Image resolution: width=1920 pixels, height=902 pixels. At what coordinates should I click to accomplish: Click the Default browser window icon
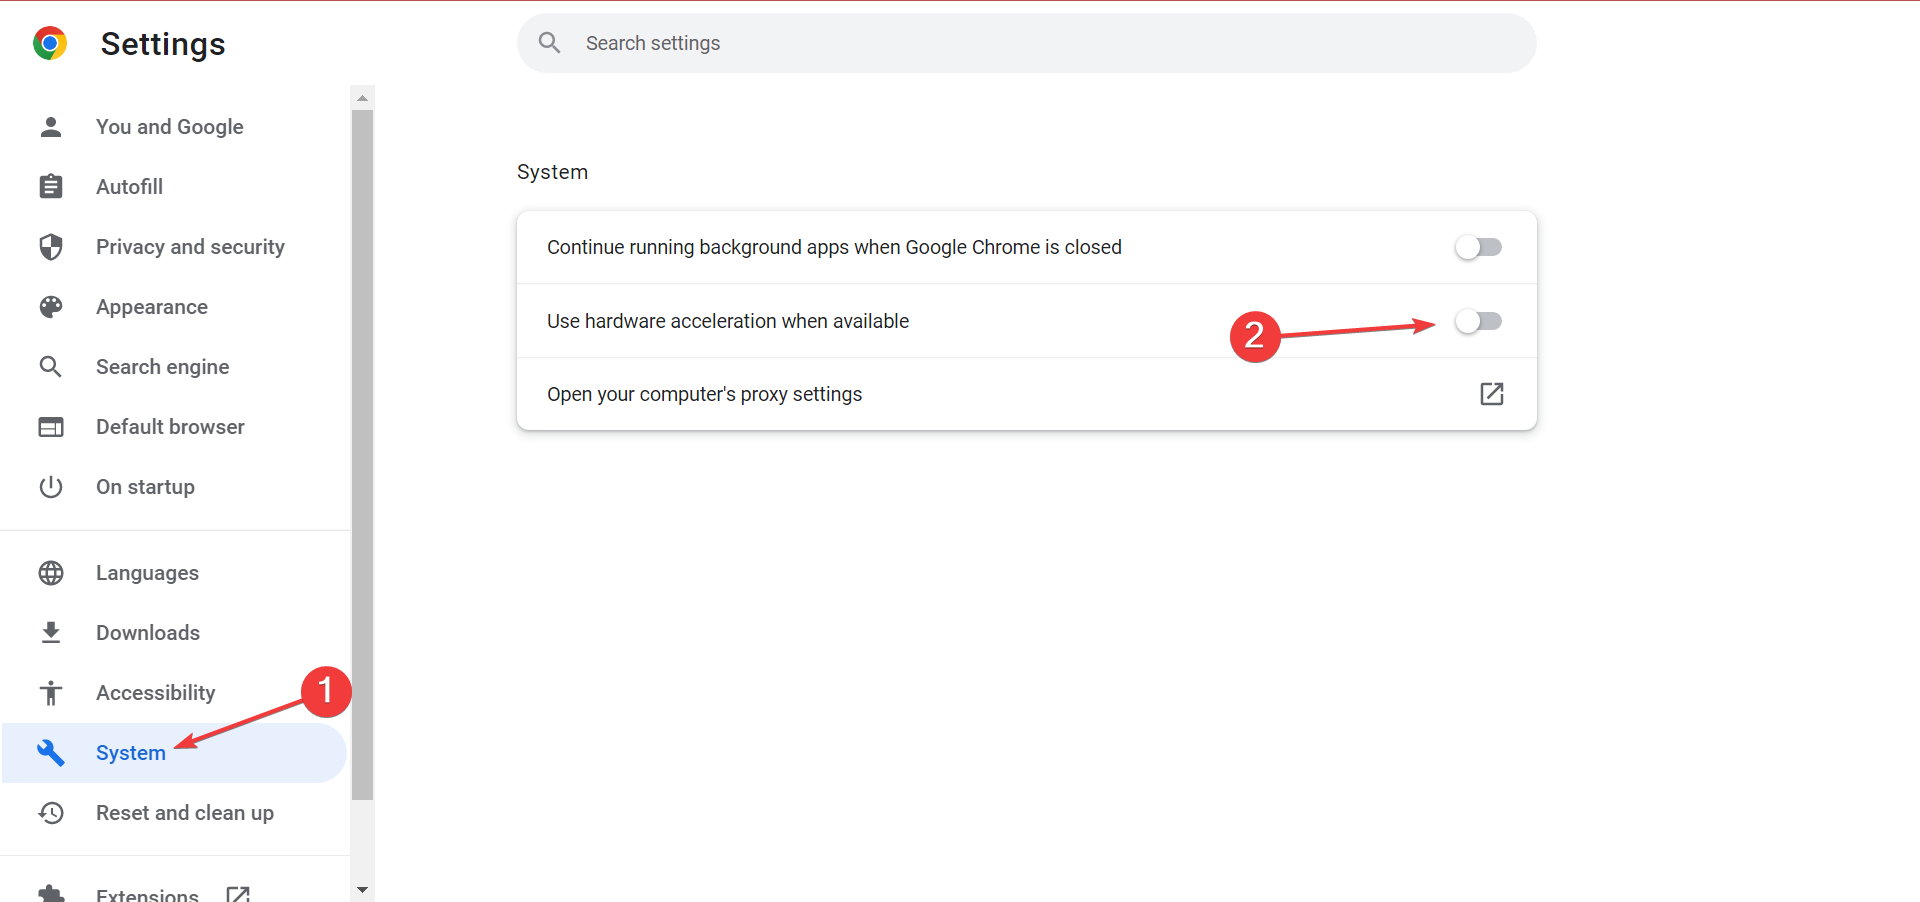click(x=51, y=427)
